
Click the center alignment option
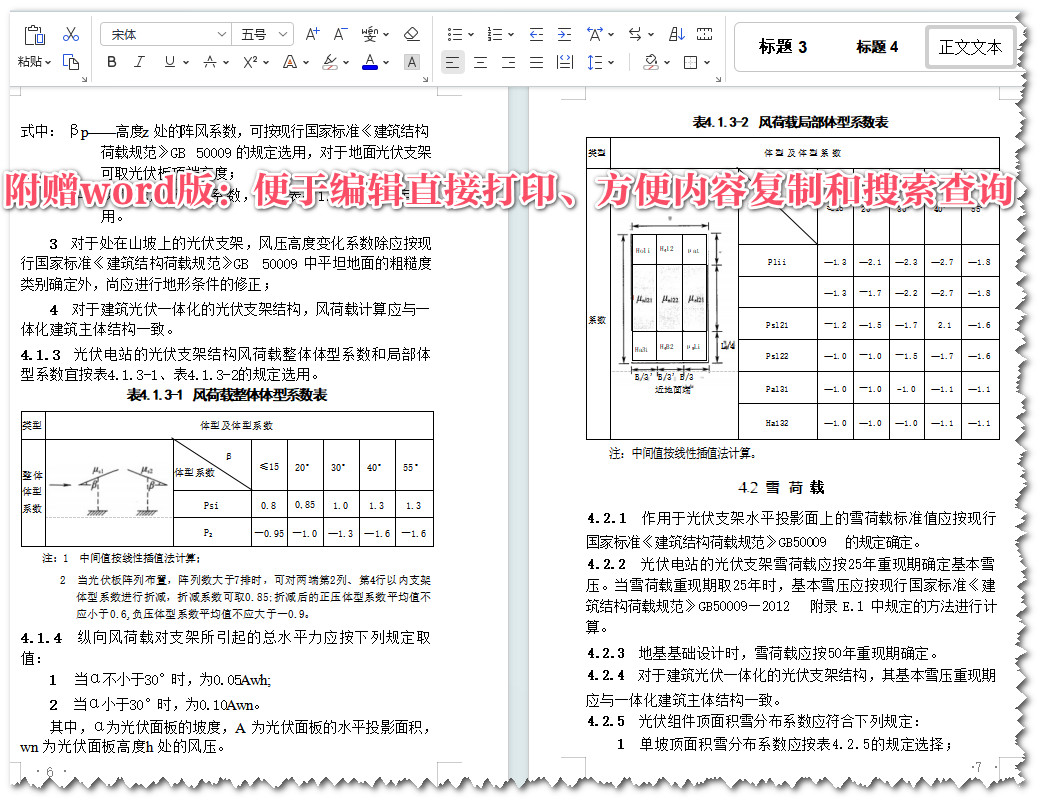click(479, 61)
